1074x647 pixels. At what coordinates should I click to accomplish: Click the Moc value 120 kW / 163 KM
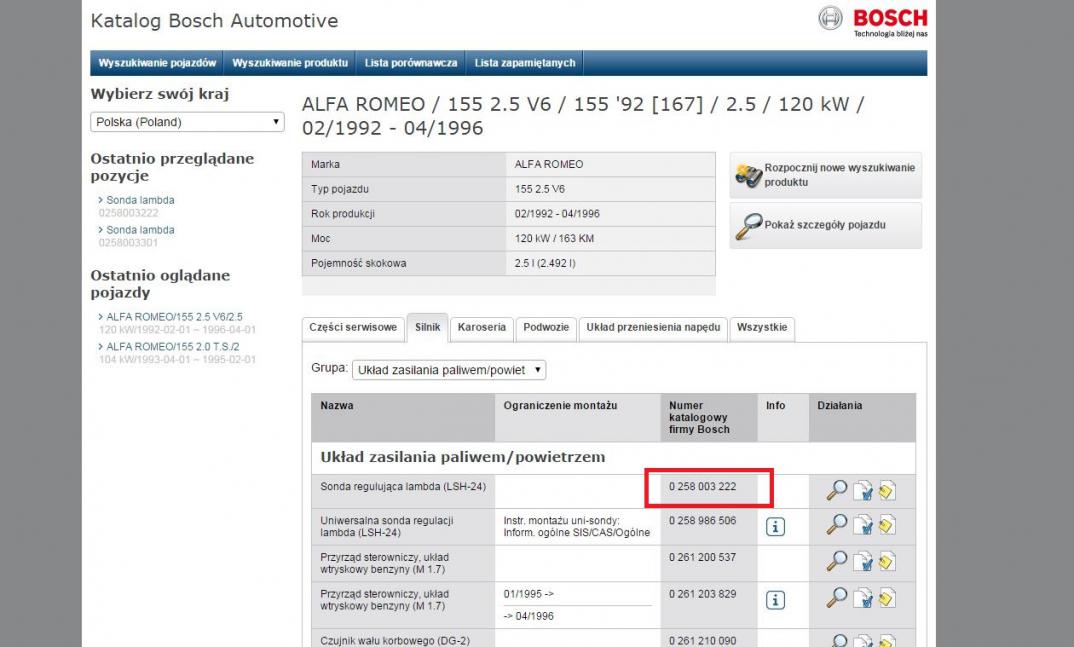pyautogui.click(x=555, y=239)
